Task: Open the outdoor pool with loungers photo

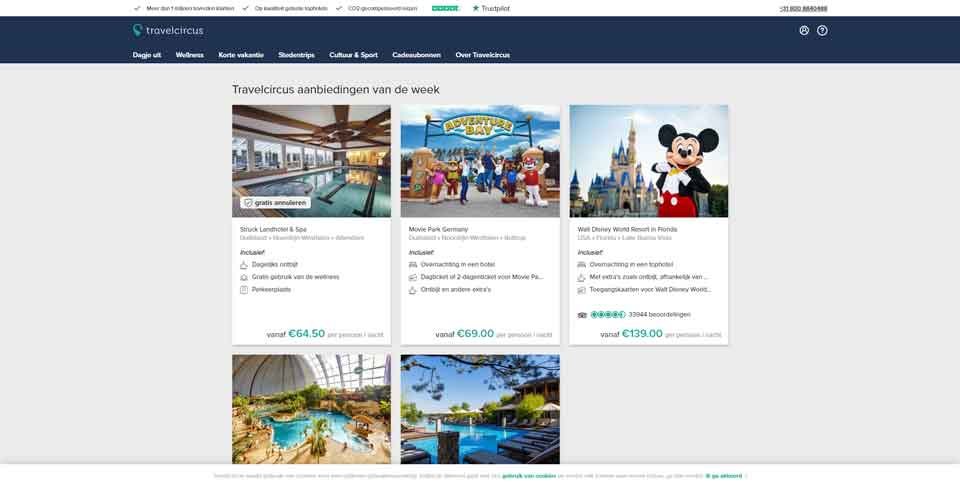Action: pyautogui.click(x=480, y=409)
